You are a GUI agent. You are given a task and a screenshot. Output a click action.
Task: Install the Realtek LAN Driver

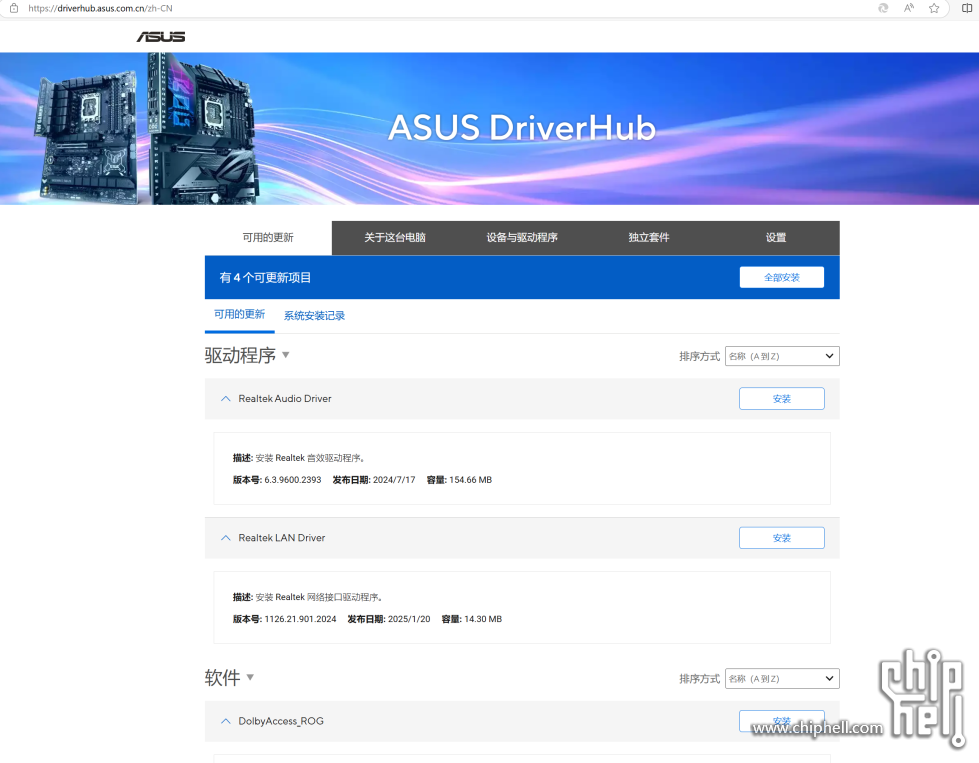[x=782, y=538]
